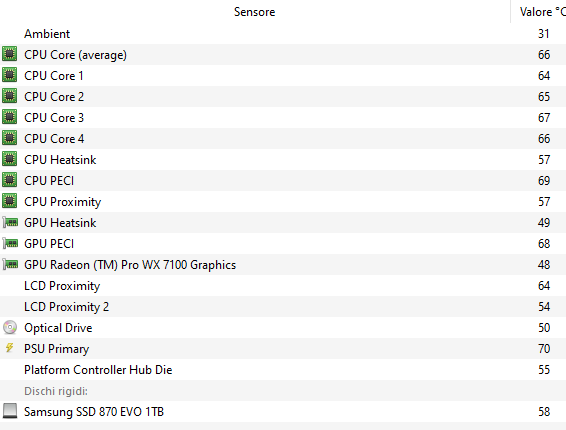Viewport: 566px width, 430px height.
Task: Click the chip icon beside CPU Core 1
Action: tap(9, 75)
